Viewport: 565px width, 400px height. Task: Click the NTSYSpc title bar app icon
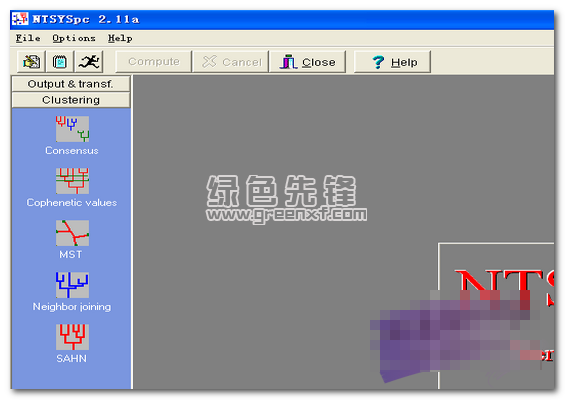point(20,19)
